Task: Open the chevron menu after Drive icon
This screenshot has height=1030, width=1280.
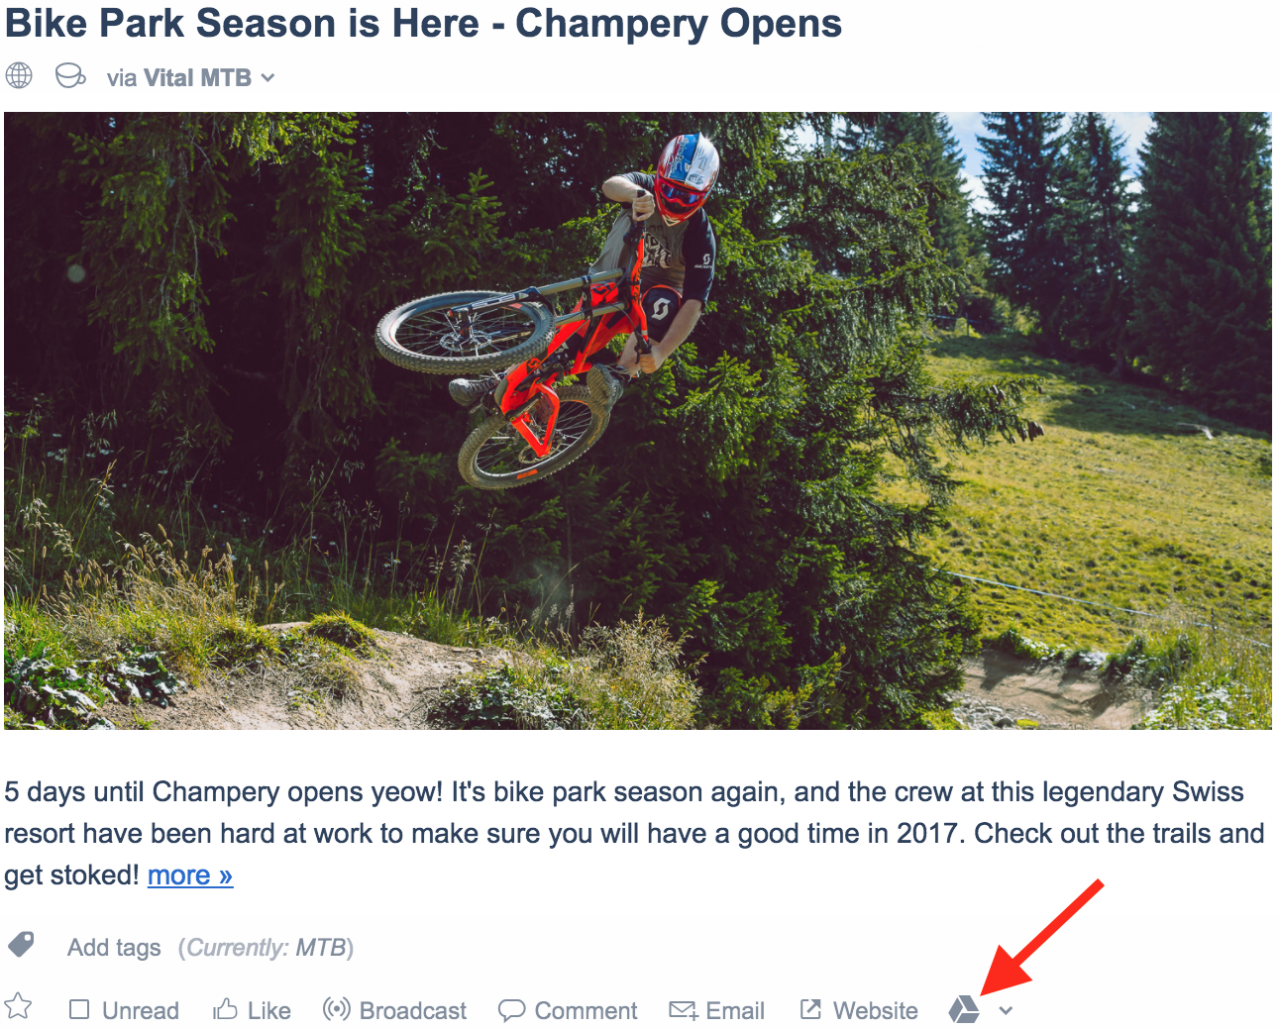Action: (1006, 1011)
